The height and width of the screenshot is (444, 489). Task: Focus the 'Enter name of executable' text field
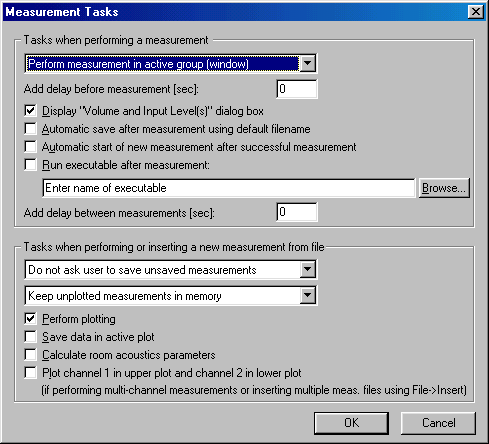pyautogui.click(x=229, y=188)
